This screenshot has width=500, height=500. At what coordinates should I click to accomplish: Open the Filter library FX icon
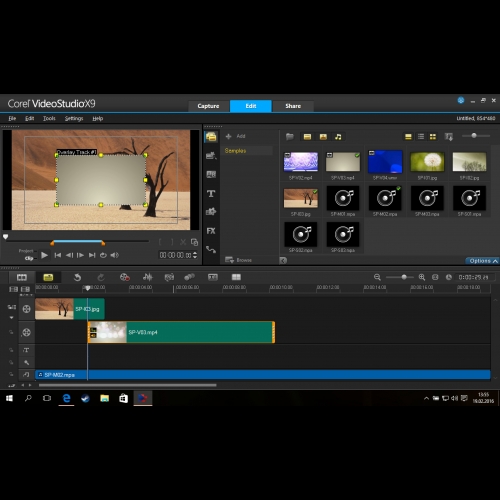211,231
